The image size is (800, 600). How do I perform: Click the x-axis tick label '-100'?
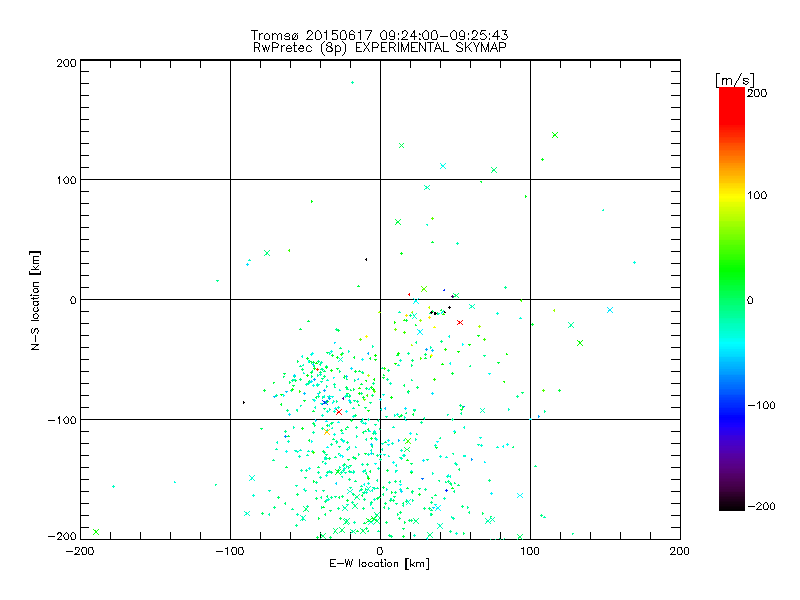tap(230, 551)
